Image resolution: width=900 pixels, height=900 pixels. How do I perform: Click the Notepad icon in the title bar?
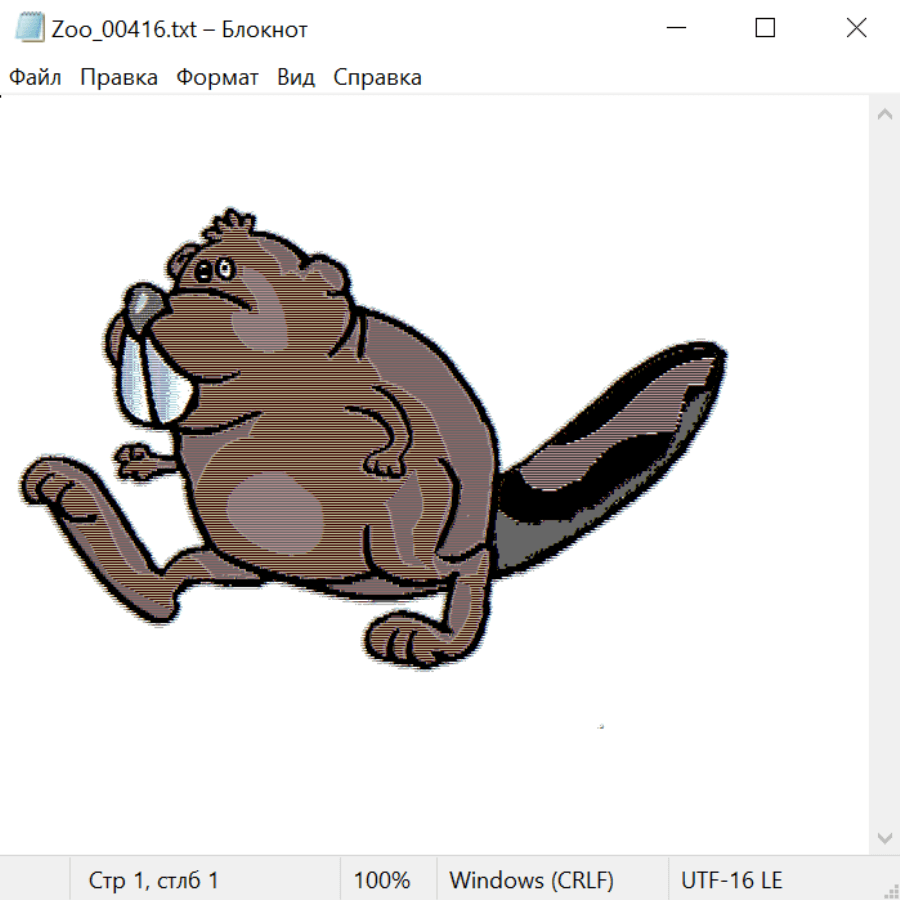click(x=31, y=28)
